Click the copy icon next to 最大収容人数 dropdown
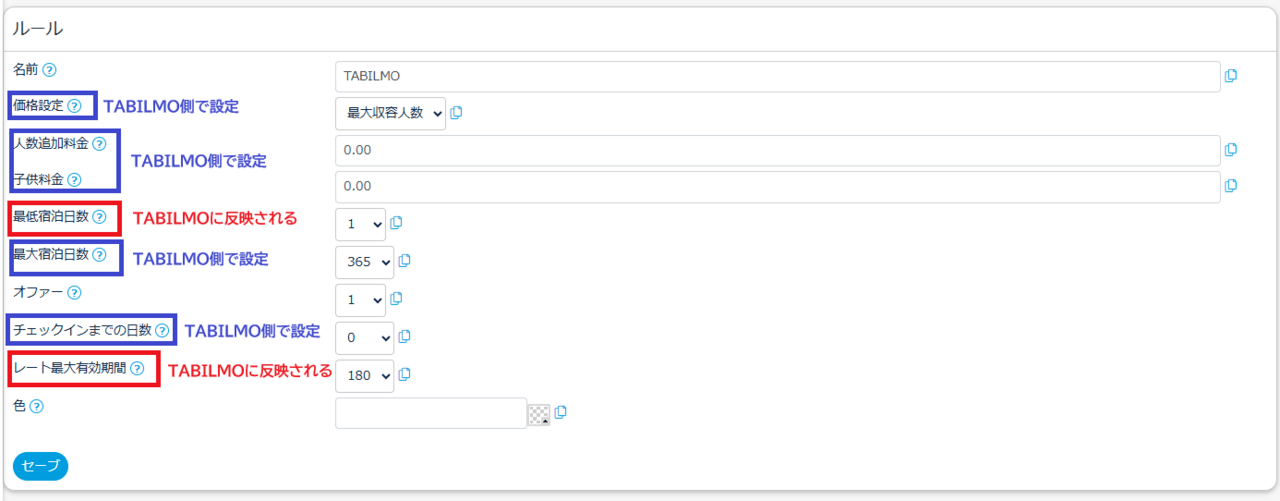 tap(457, 113)
